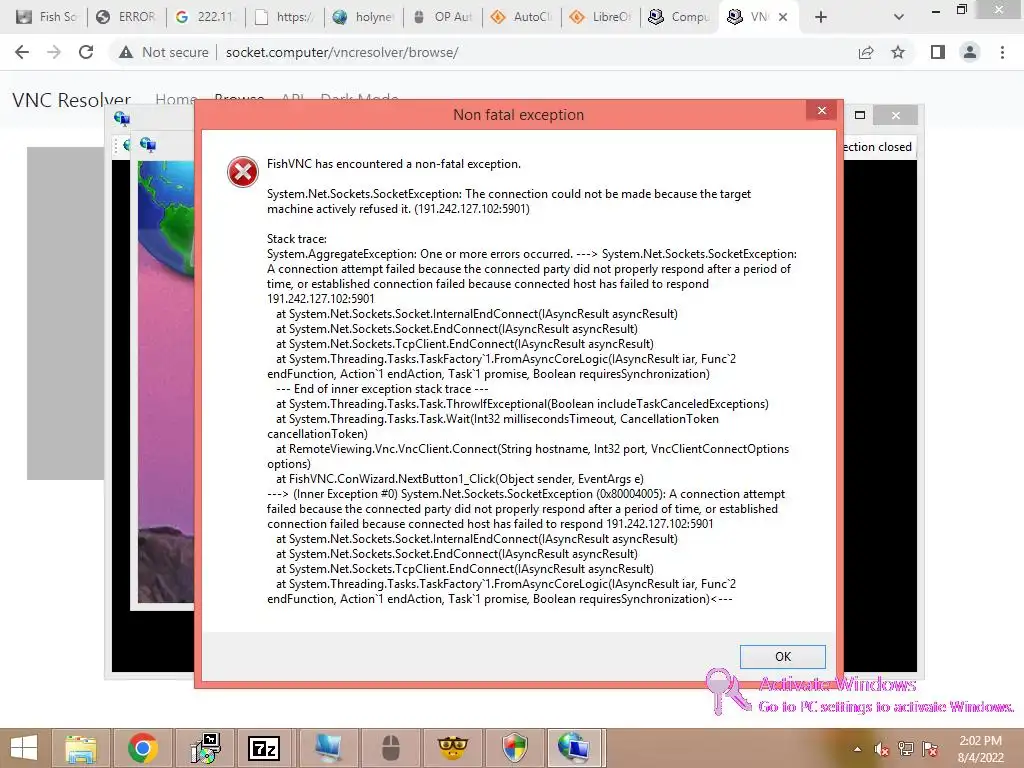Viewport: 1024px width, 768px height.
Task: Switch to the Fish So tab
Action: 47,17
